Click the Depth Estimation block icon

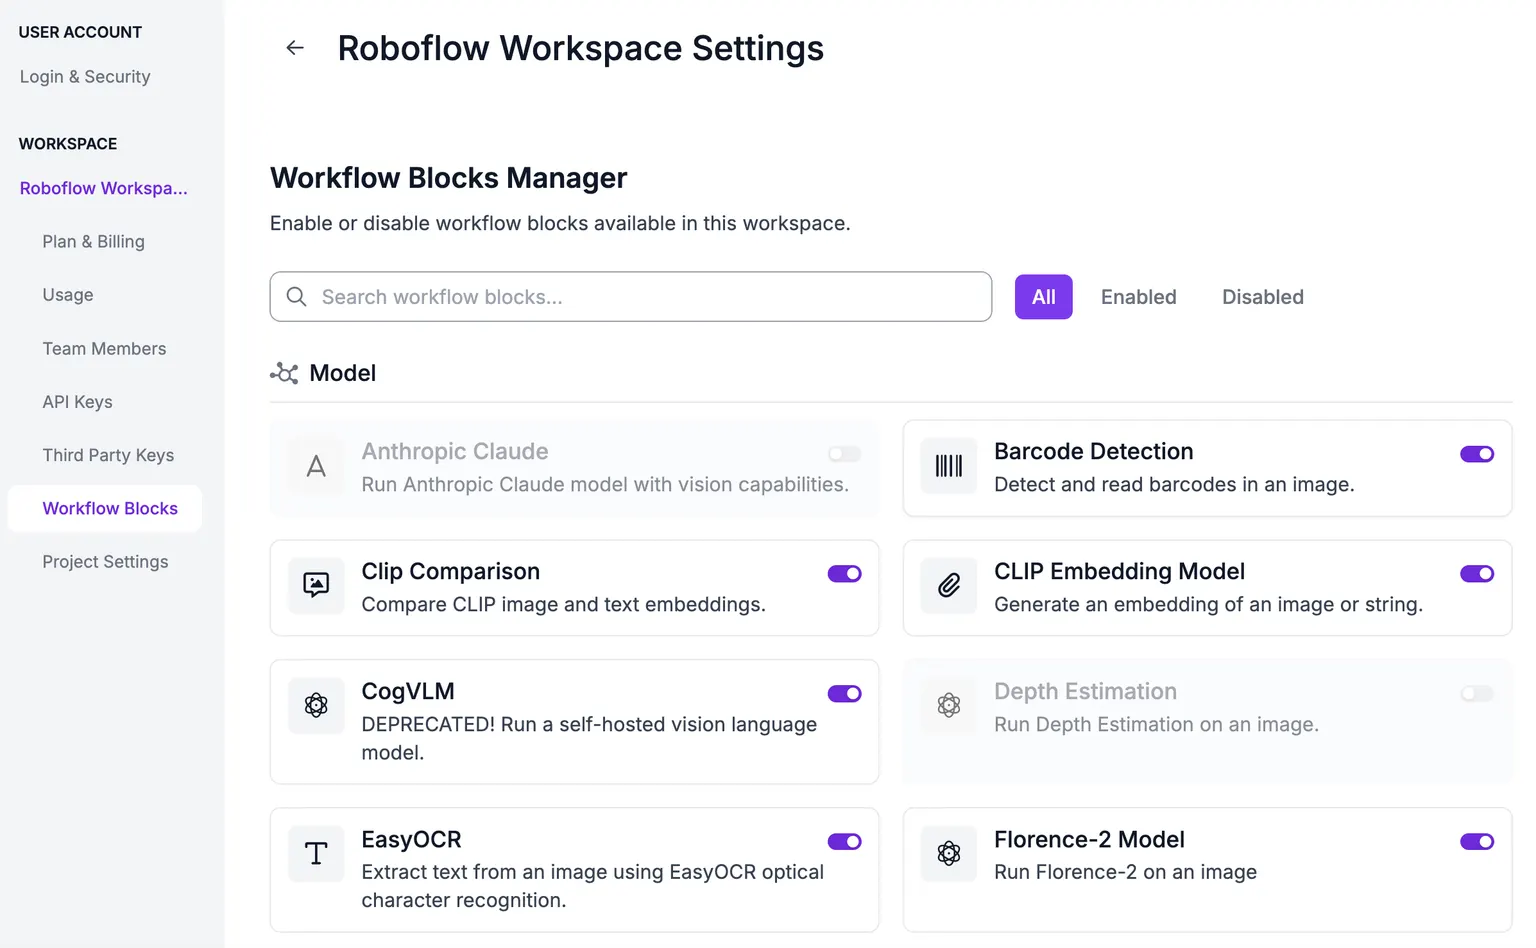[949, 706]
